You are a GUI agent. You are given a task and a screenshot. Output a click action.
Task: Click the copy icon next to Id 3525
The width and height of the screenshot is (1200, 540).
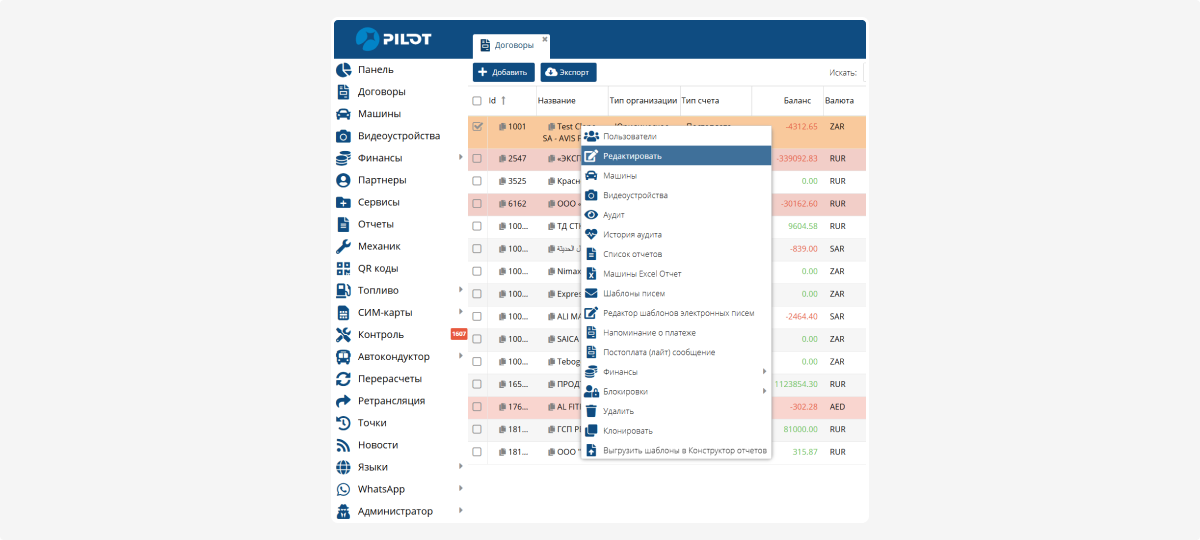[x=502, y=181]
